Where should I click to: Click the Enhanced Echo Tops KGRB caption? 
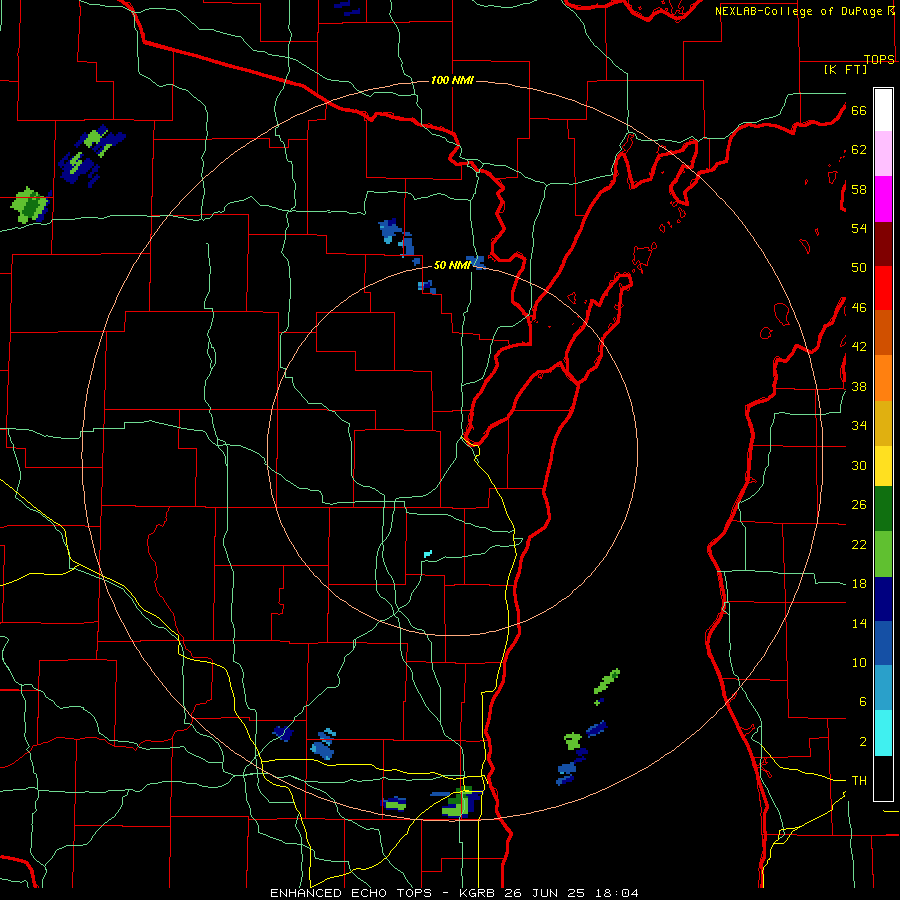[454, 893]
